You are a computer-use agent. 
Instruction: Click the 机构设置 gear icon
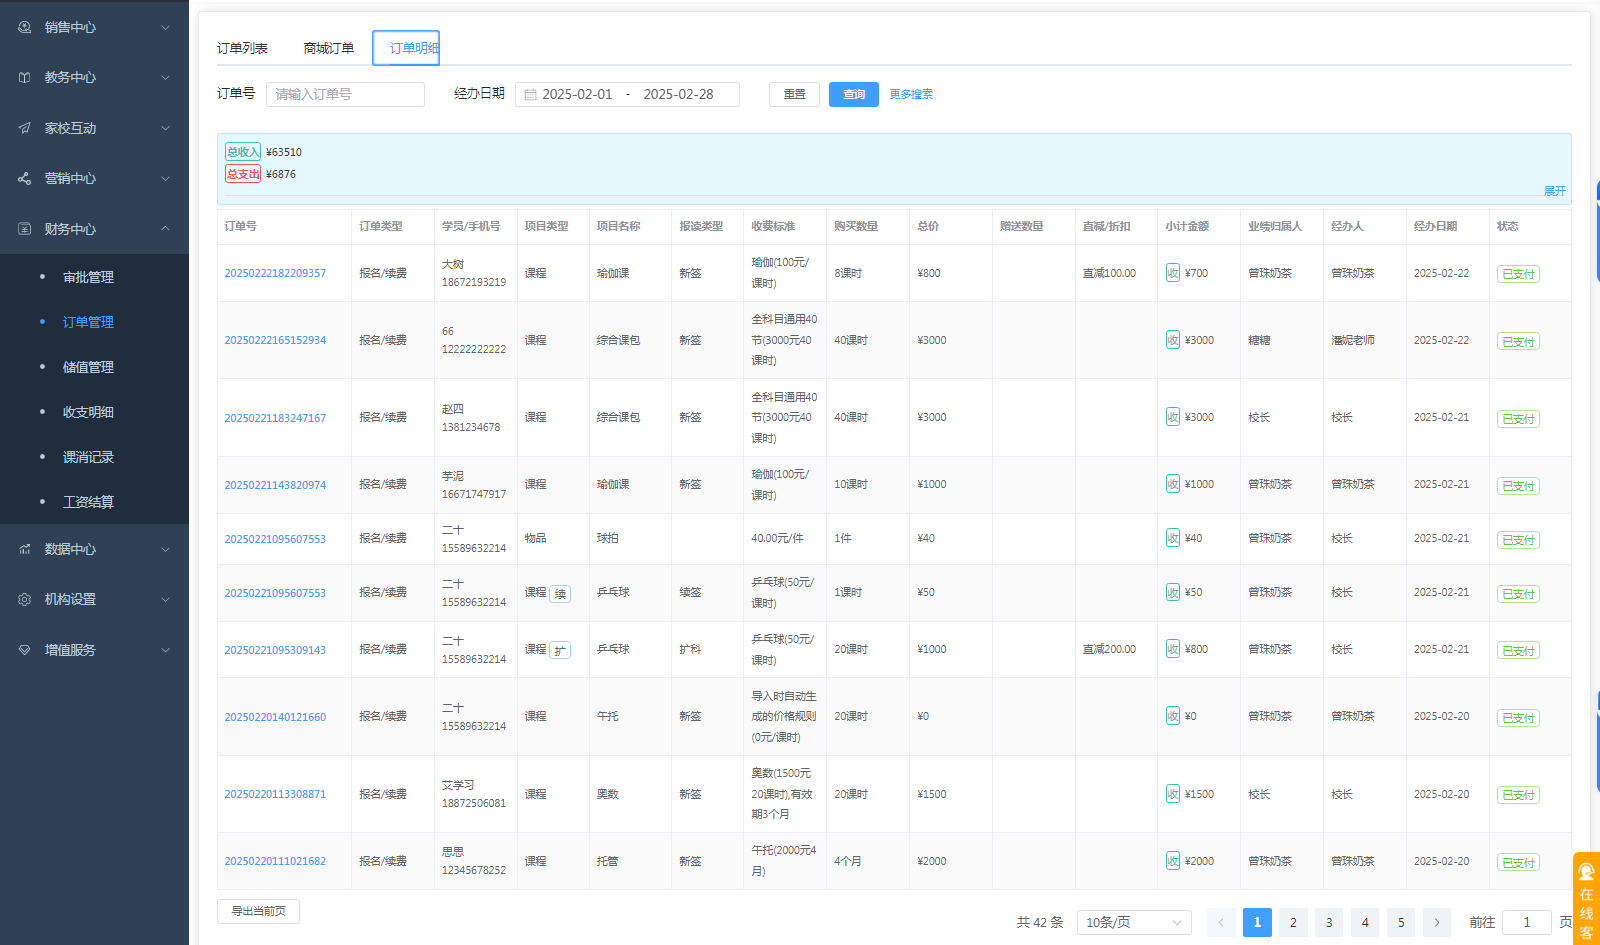point(25,599)
